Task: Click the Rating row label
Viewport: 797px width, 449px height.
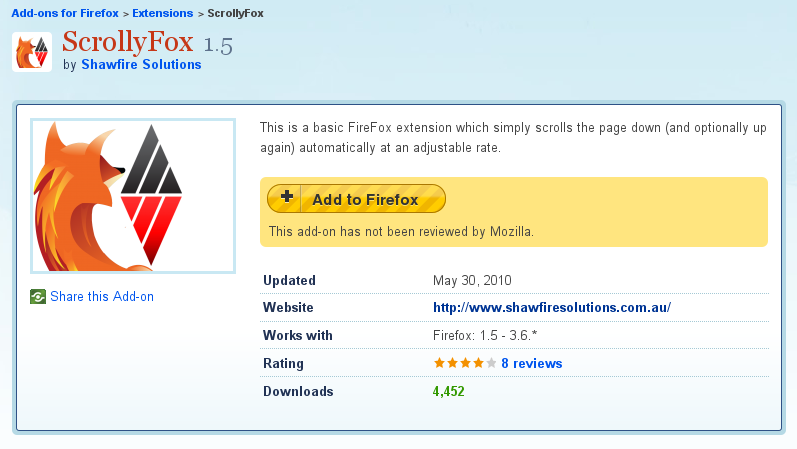Action: (x=284, y=364)
